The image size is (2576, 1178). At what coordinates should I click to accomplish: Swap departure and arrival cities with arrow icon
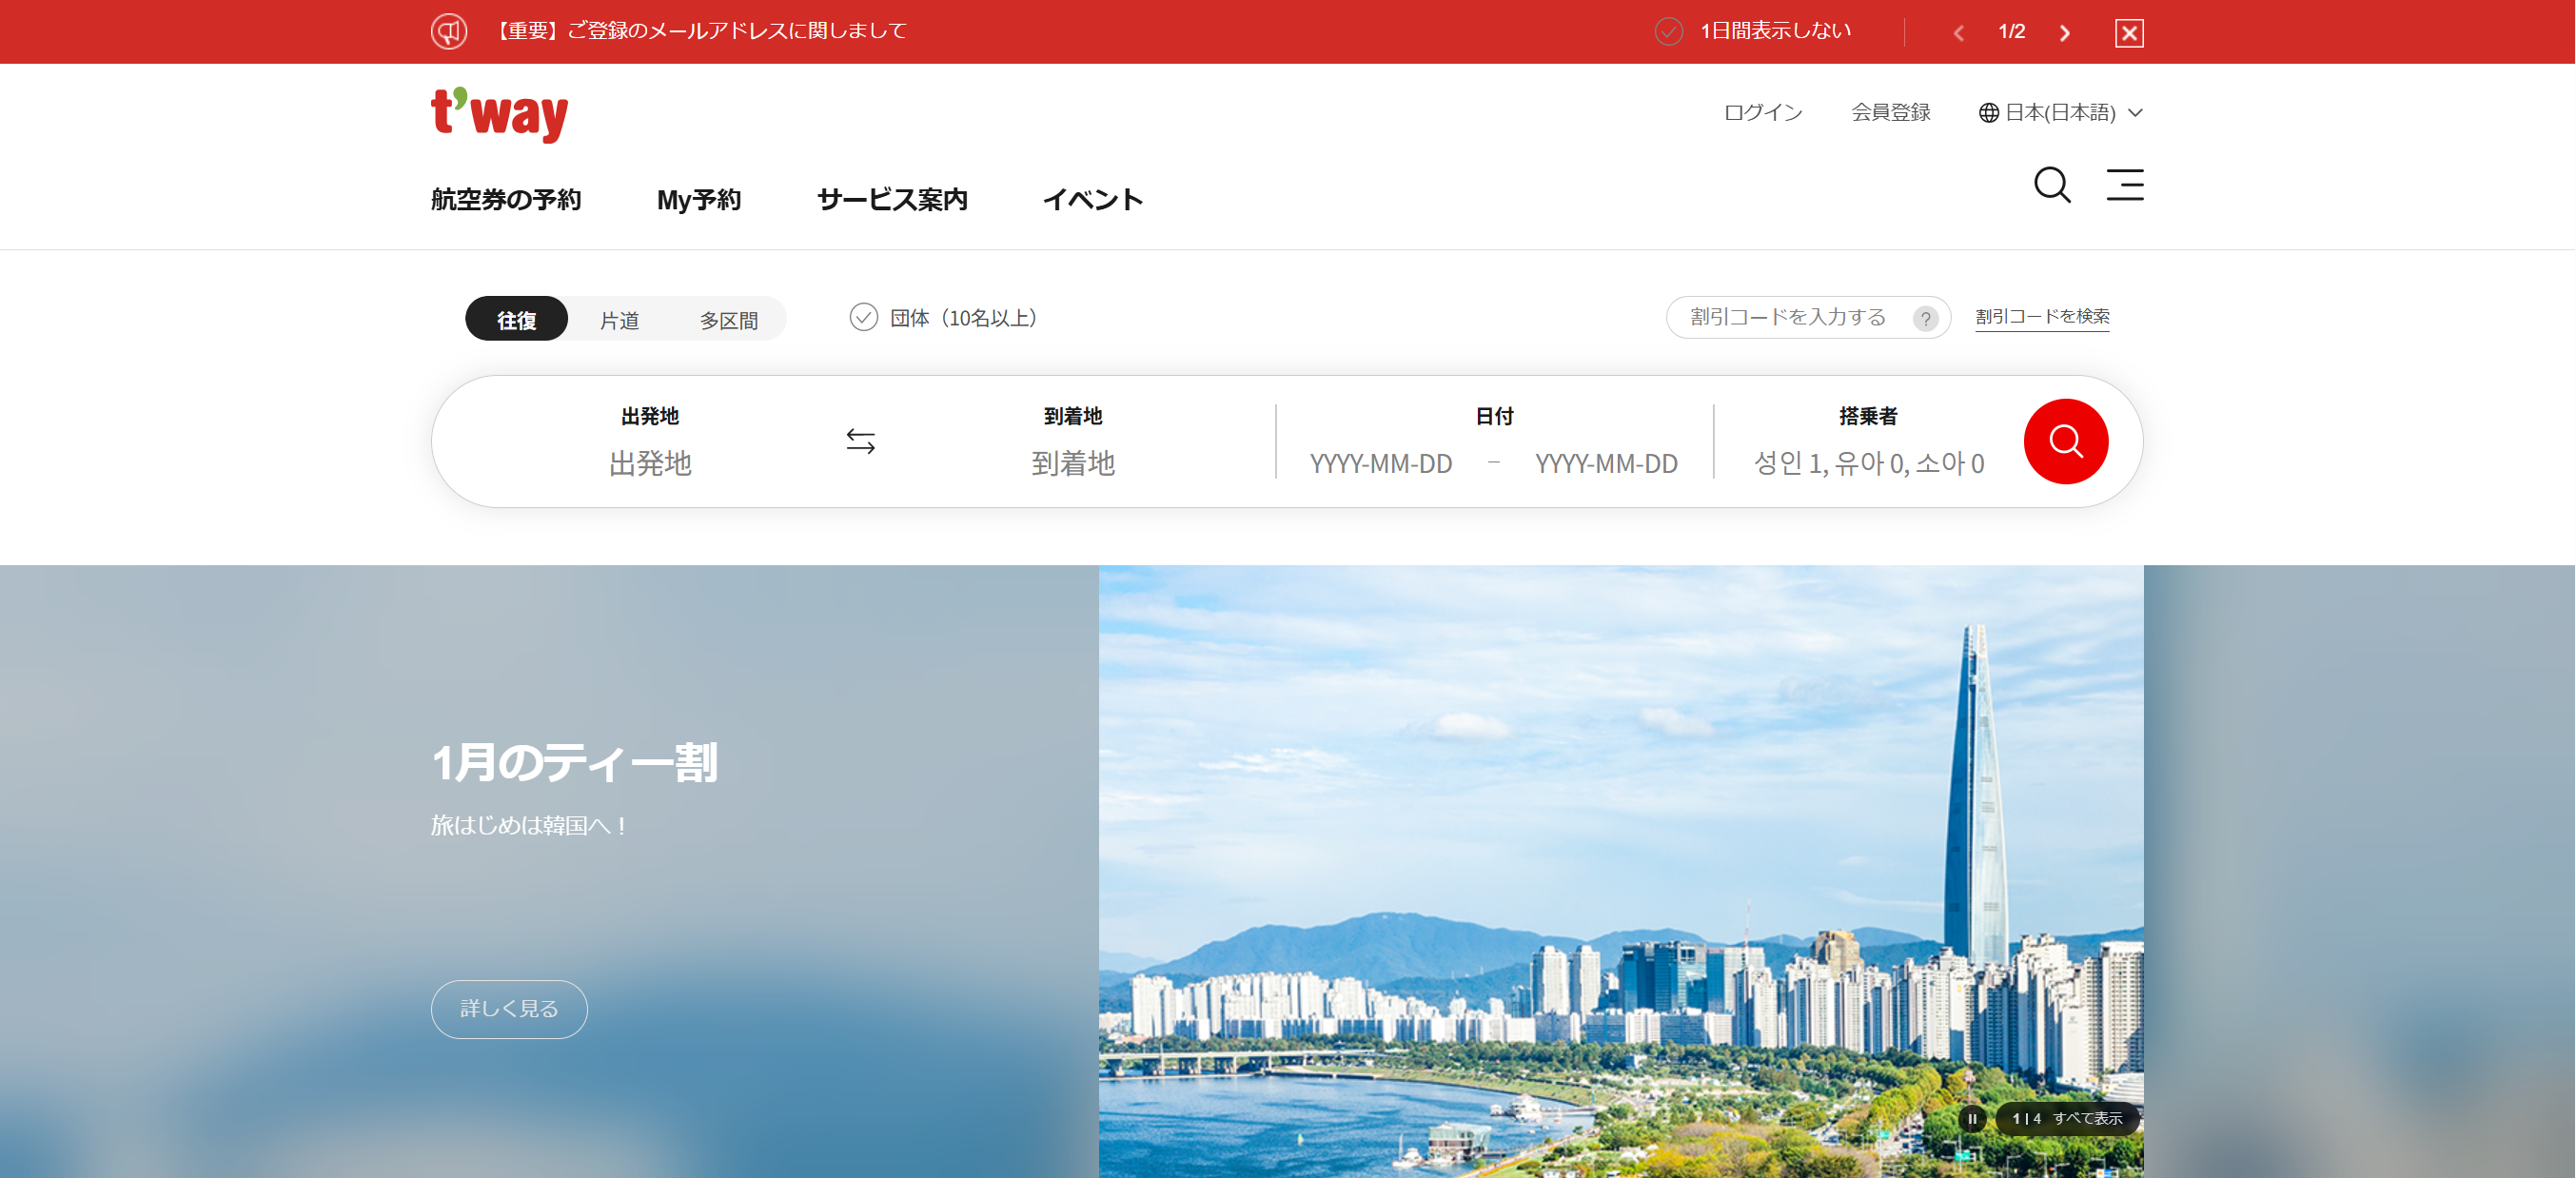(859, 441)
